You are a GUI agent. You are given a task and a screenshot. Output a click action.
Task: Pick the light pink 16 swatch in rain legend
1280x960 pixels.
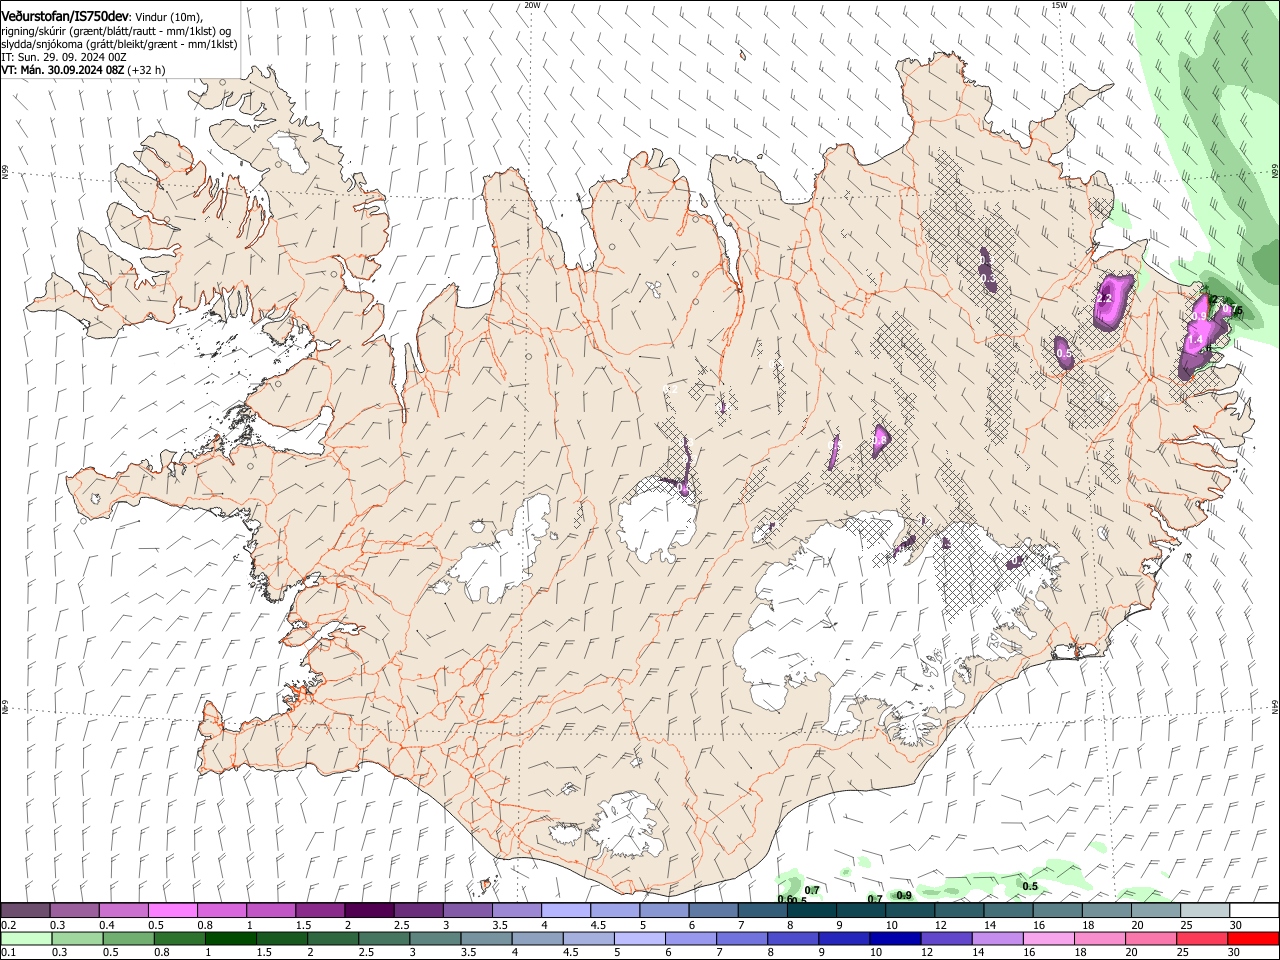point(1050,938)
